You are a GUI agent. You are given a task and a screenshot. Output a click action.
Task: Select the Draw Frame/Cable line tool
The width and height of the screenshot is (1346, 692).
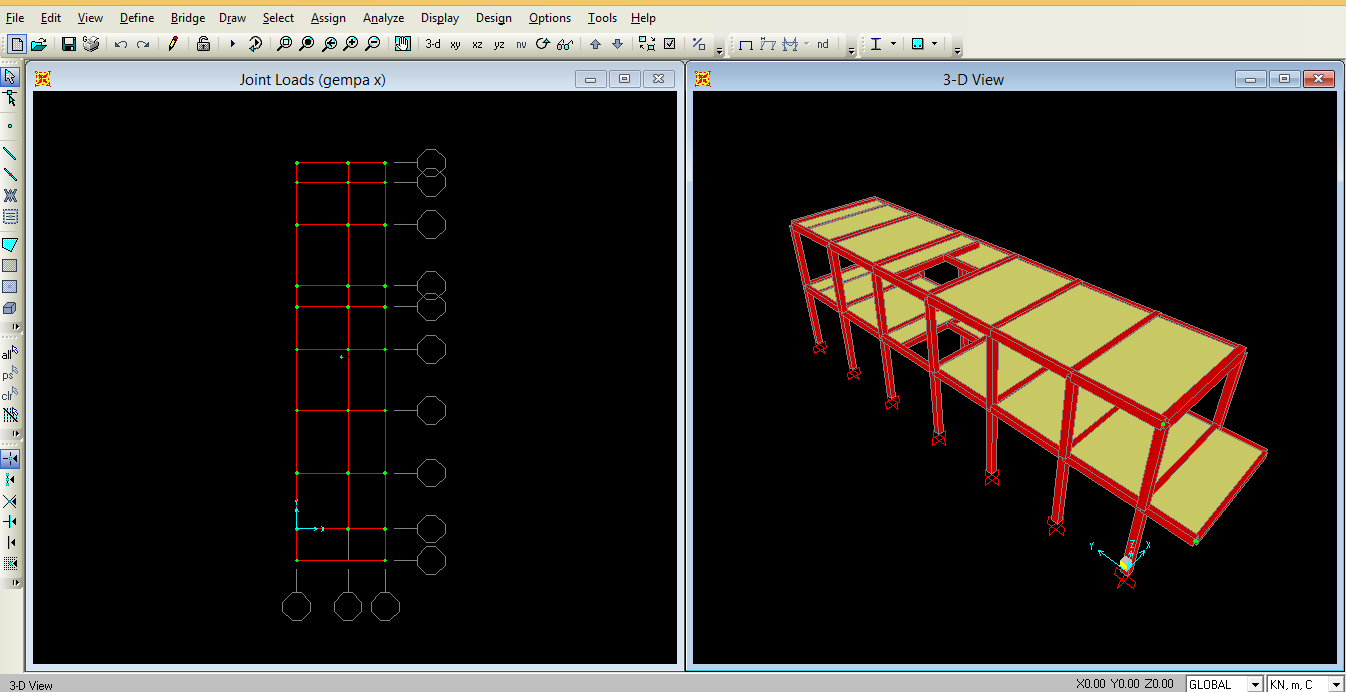coord(10,153)
